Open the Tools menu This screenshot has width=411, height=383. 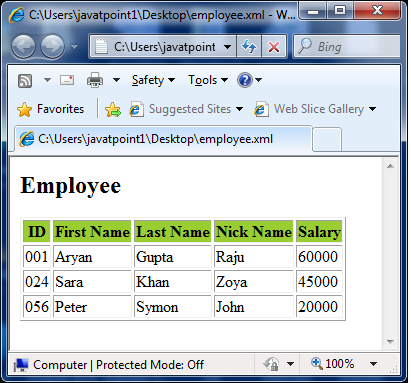(208, 80)
